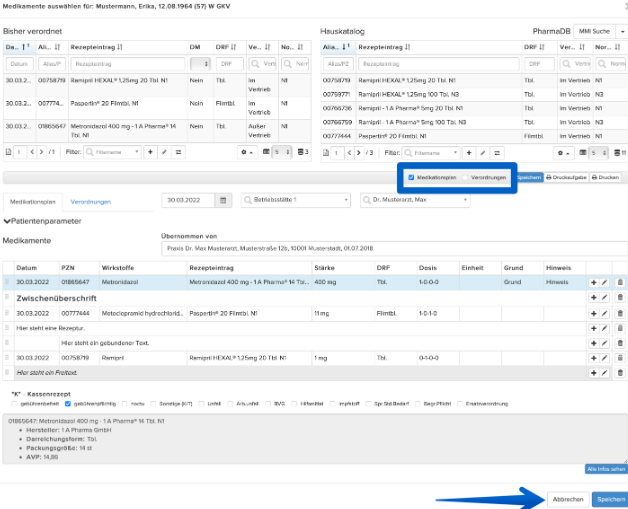
Task: Add row after Paspertin medication entry
Action: 594,314
